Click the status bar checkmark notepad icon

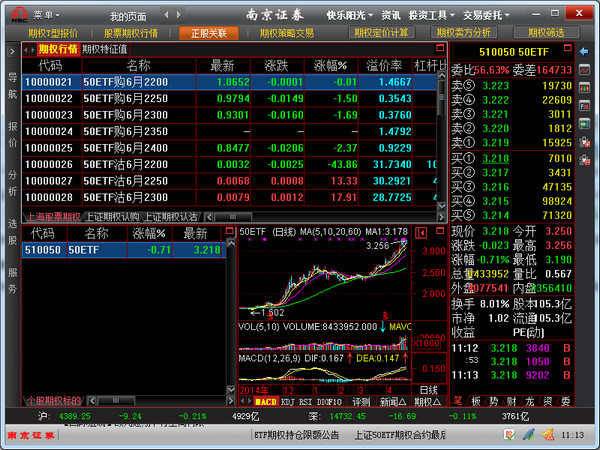tap(509, 435)
